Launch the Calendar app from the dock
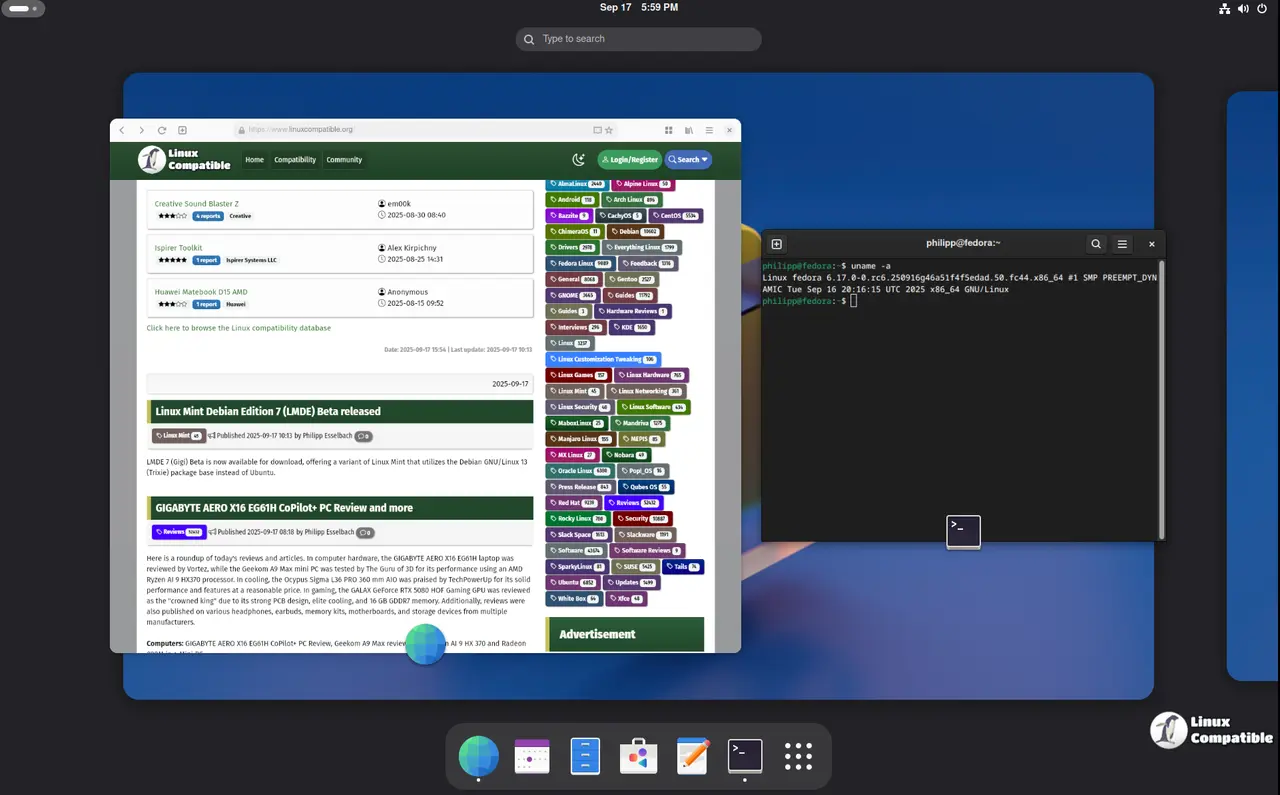This screenshot has height=795, width=1280. click(x=532, y=756)
